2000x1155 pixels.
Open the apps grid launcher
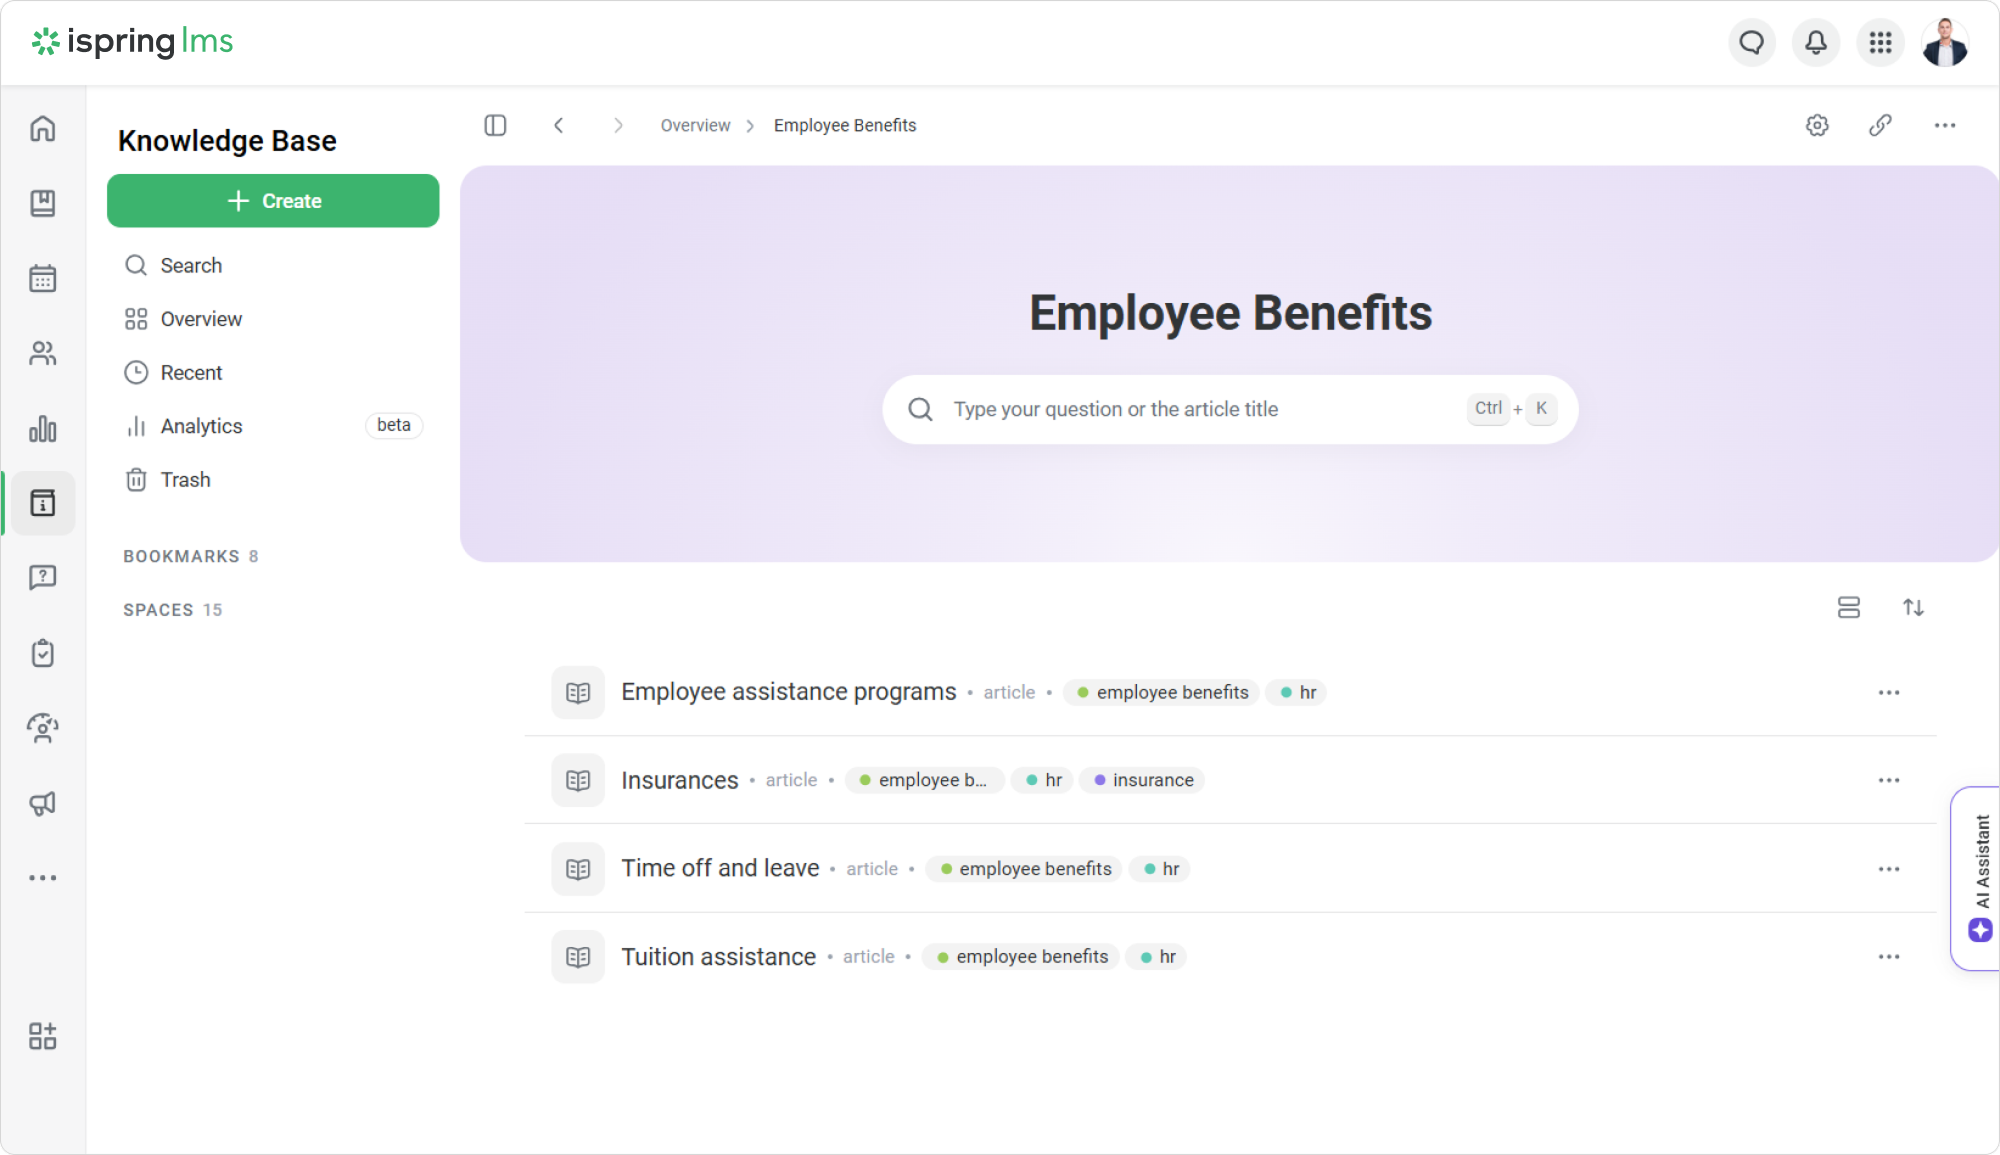[1880, 43]
